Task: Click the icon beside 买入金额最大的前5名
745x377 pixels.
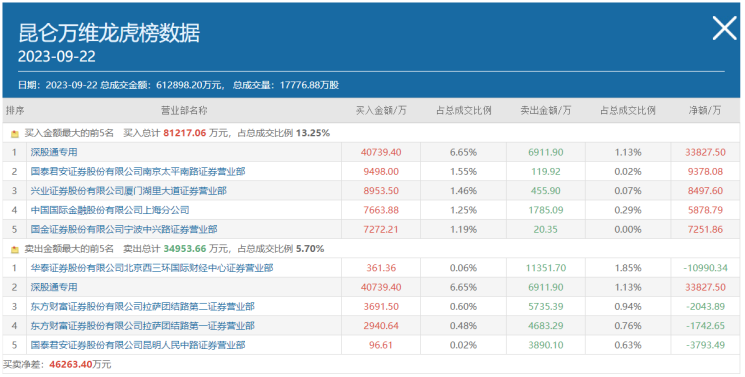Action: pos(15,134)
